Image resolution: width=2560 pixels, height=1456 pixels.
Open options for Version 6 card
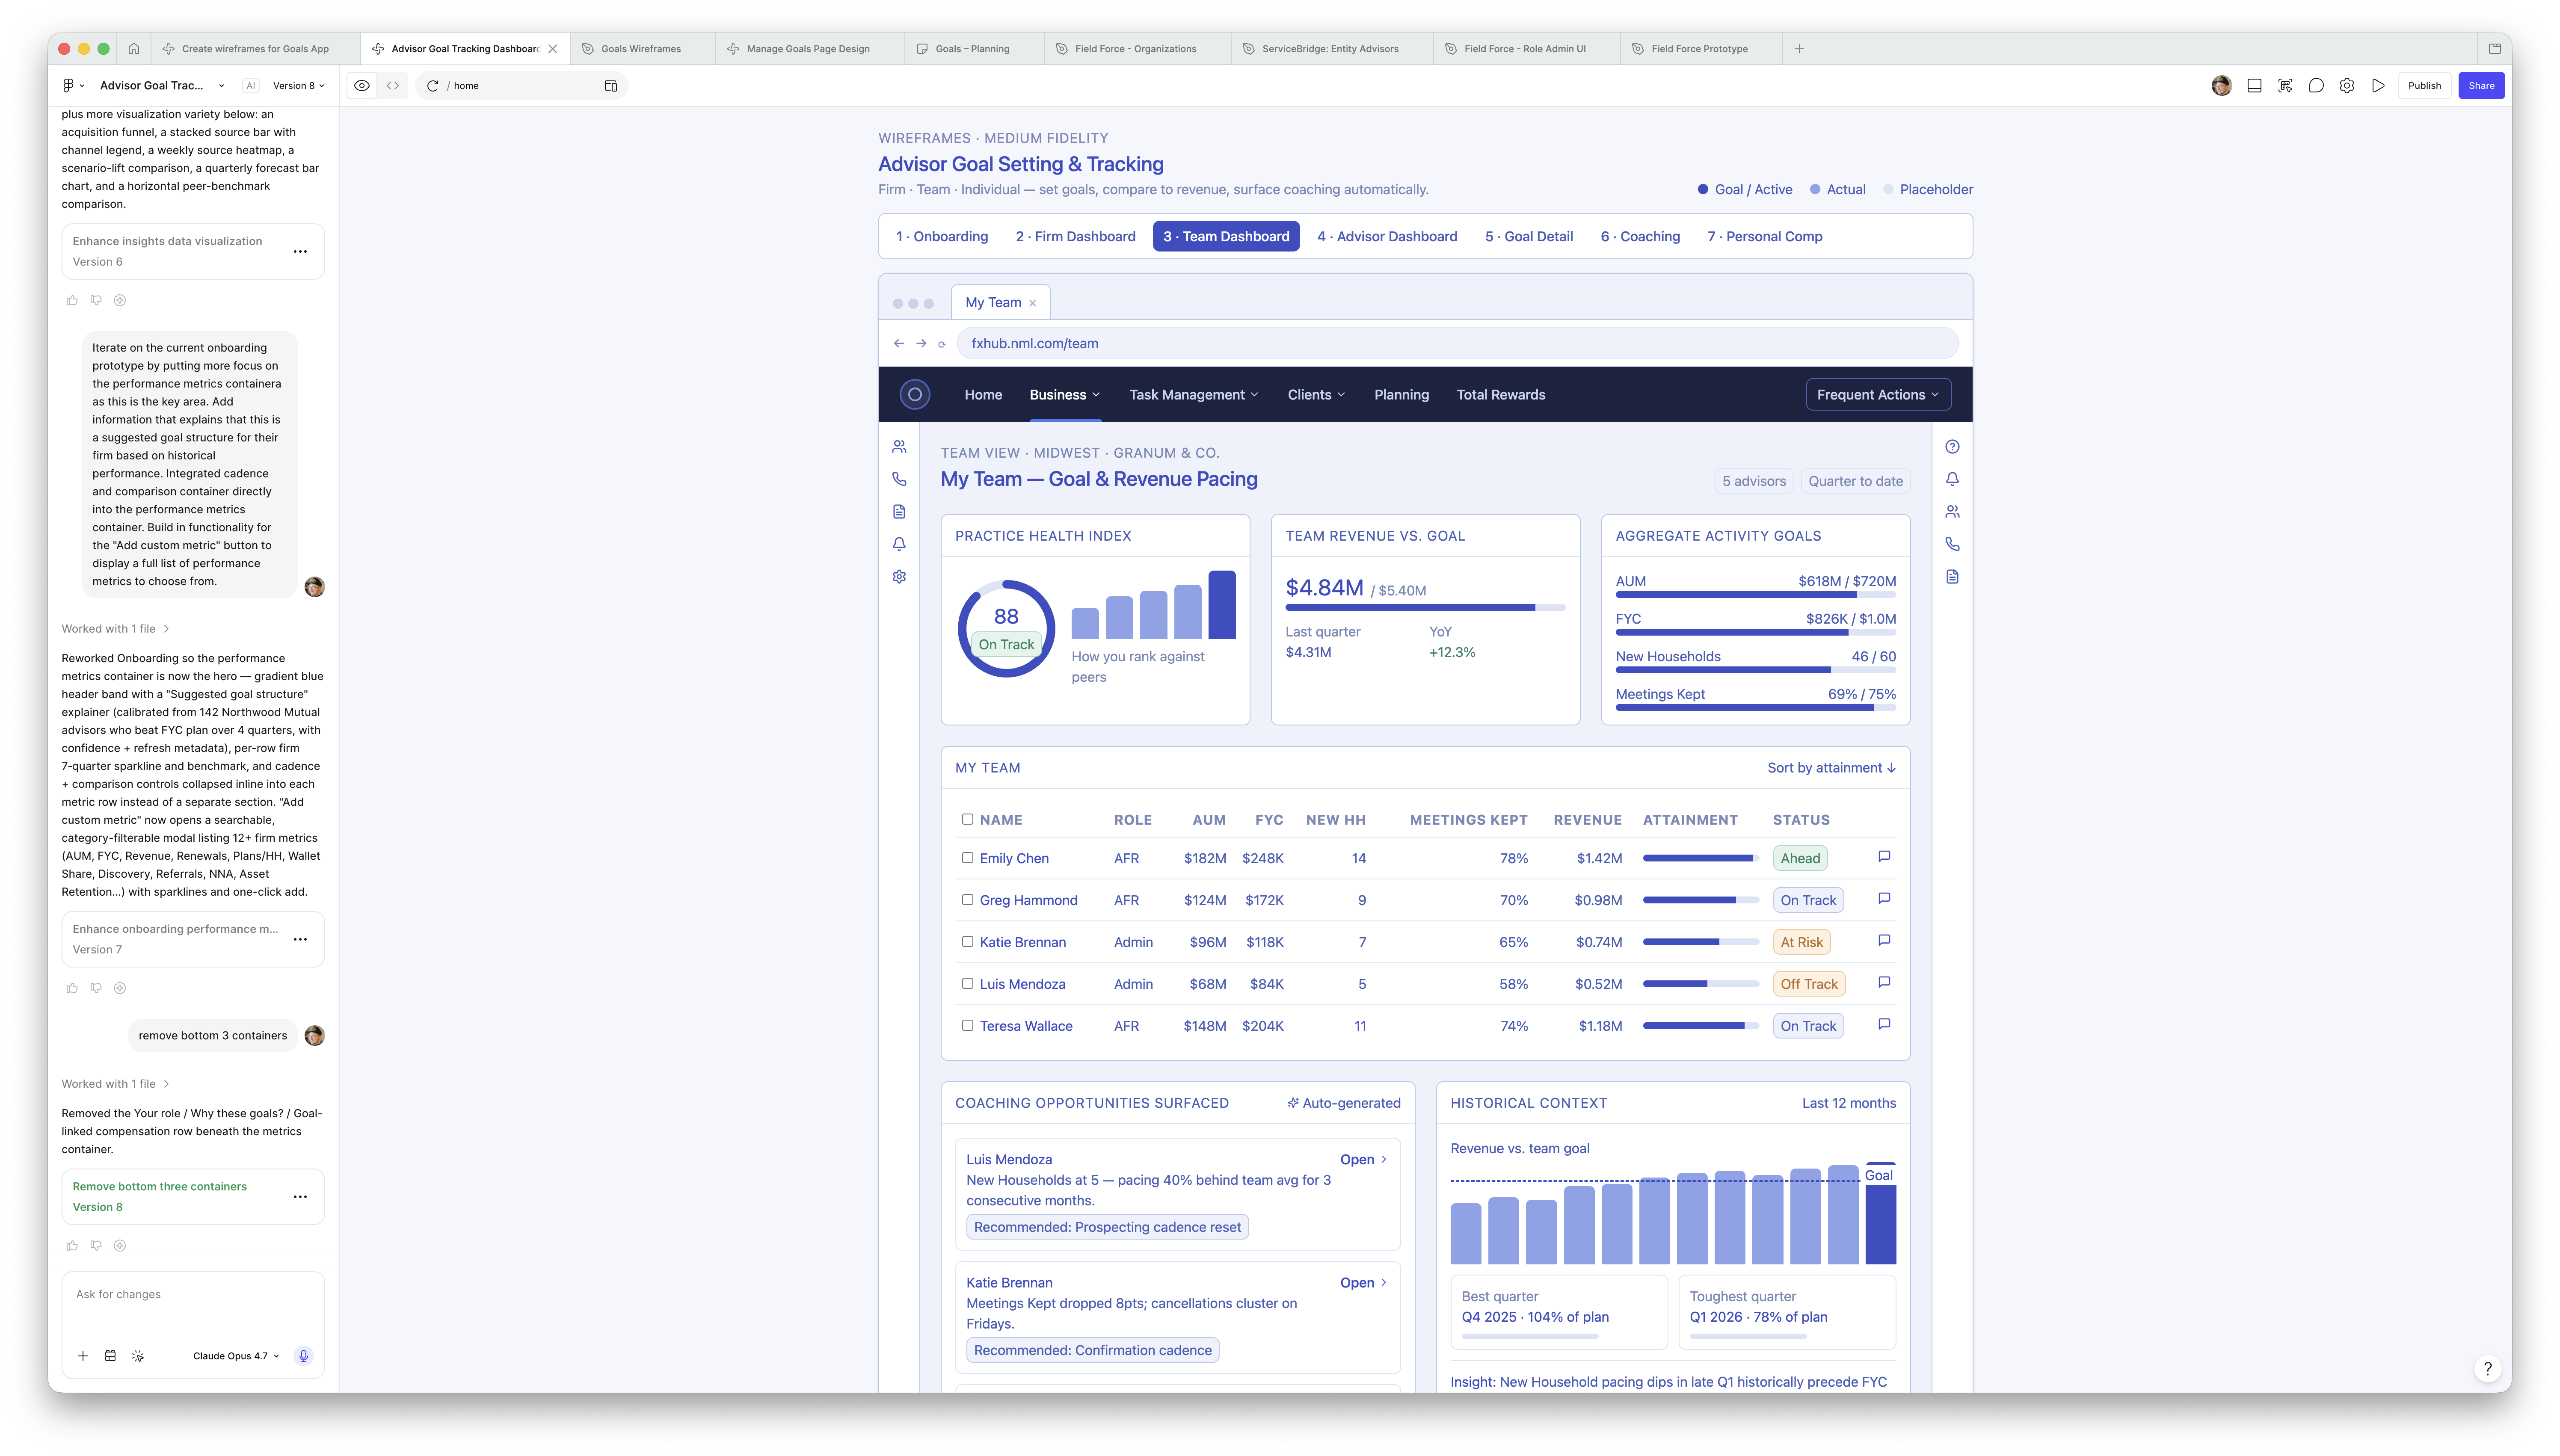tap(300, 251)
